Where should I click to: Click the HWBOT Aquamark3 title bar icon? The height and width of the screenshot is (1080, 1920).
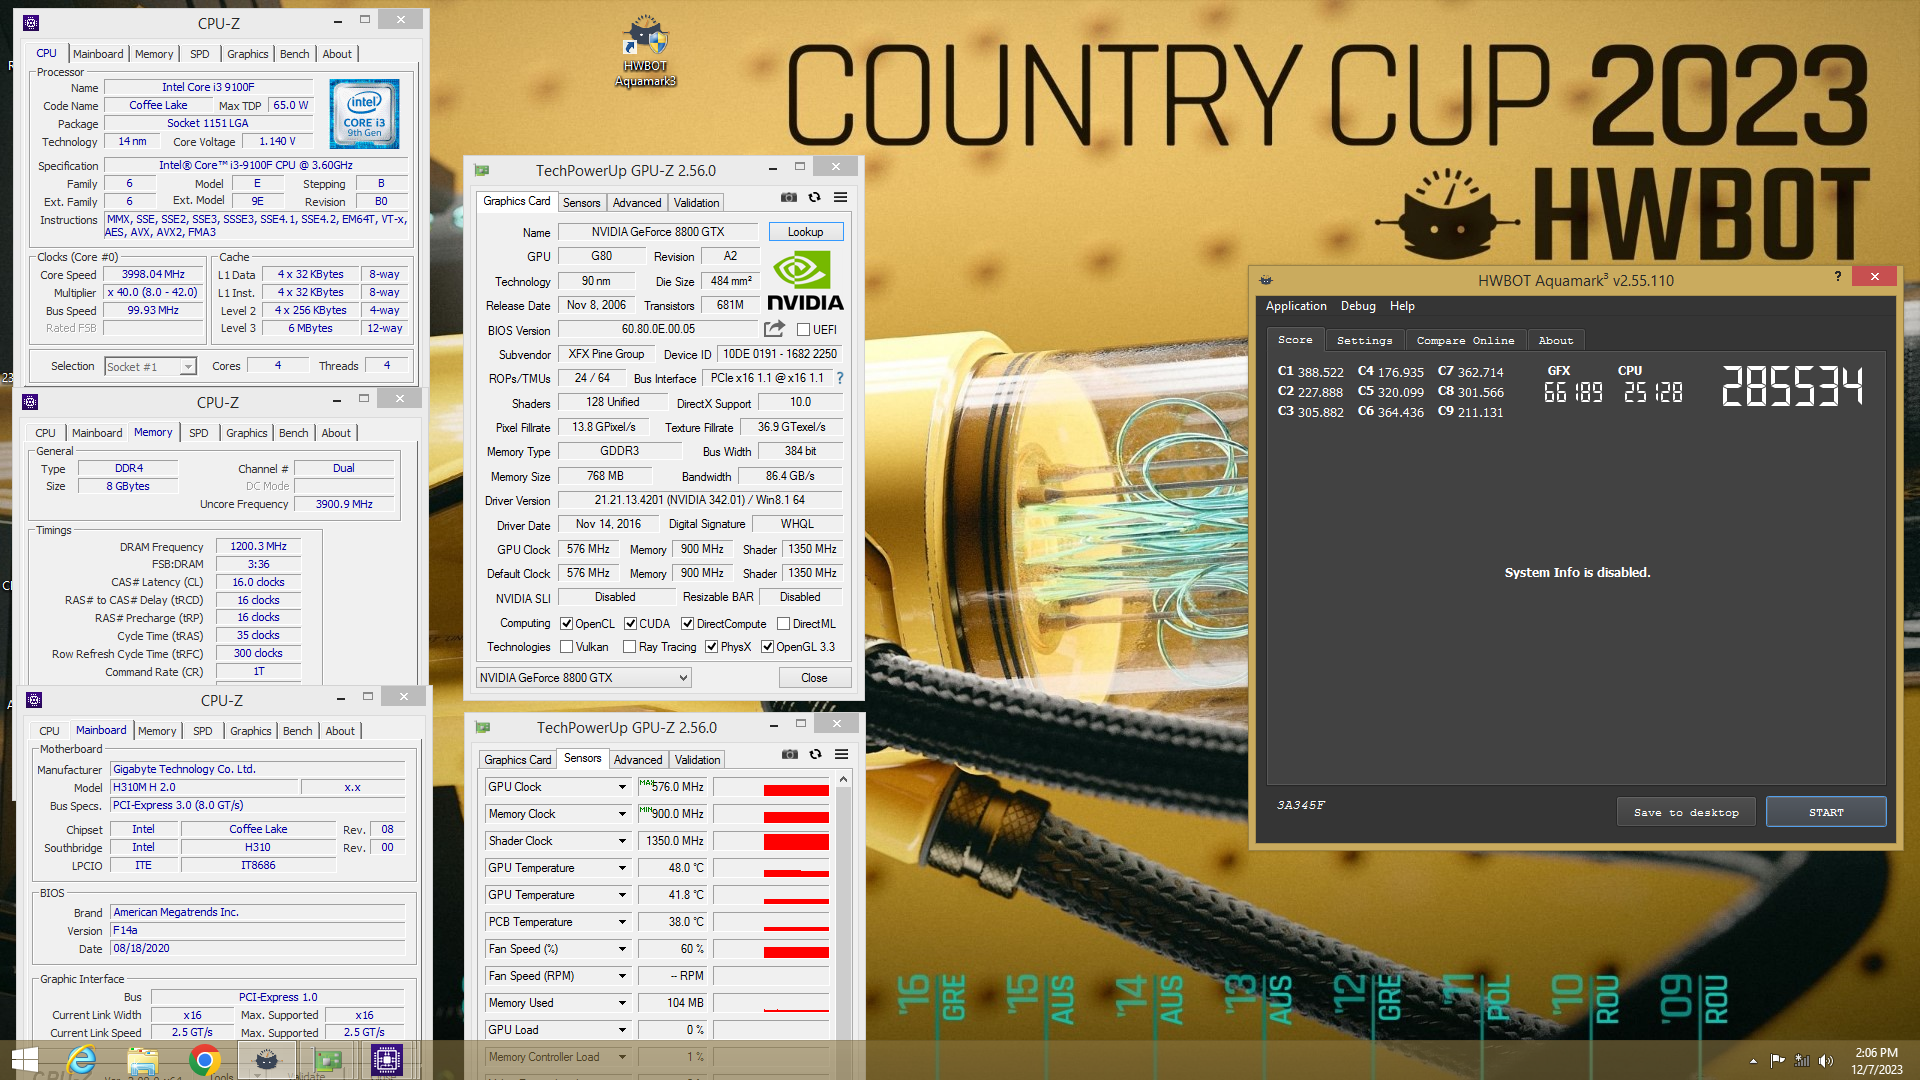coord(1266,280)
